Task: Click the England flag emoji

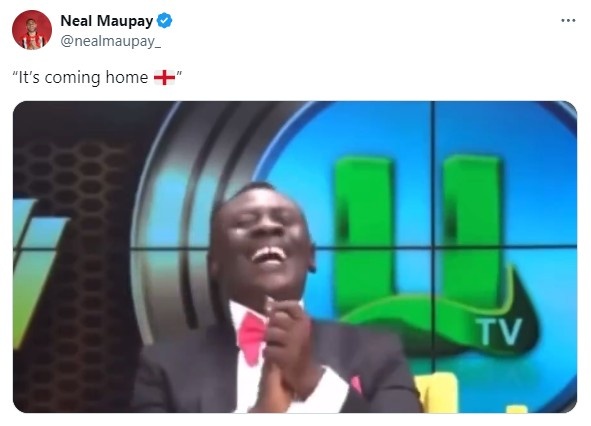Action: (x=164, y=78)
